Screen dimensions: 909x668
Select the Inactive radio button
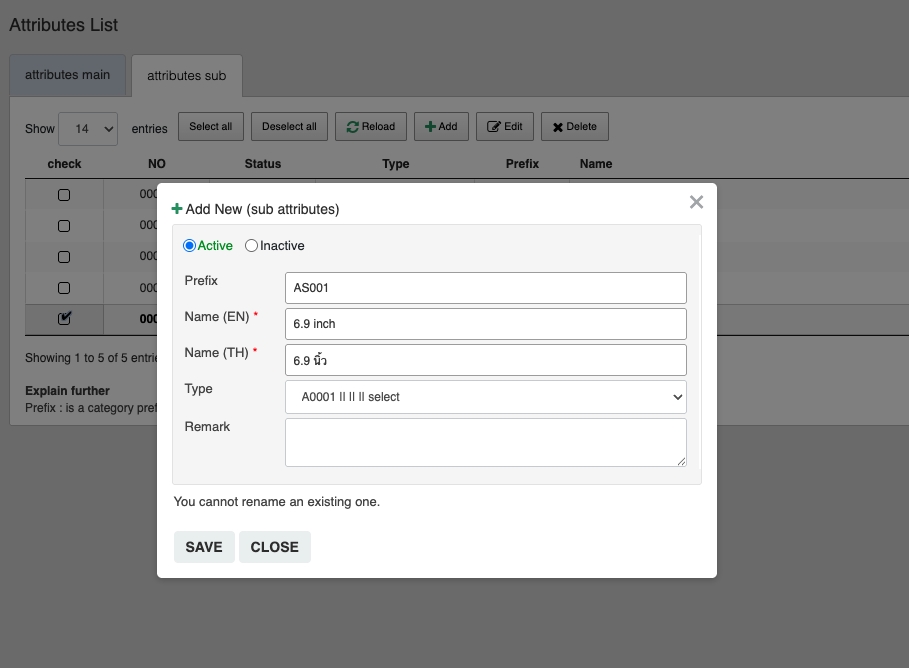pyautogui.click(x=252, y=246)
